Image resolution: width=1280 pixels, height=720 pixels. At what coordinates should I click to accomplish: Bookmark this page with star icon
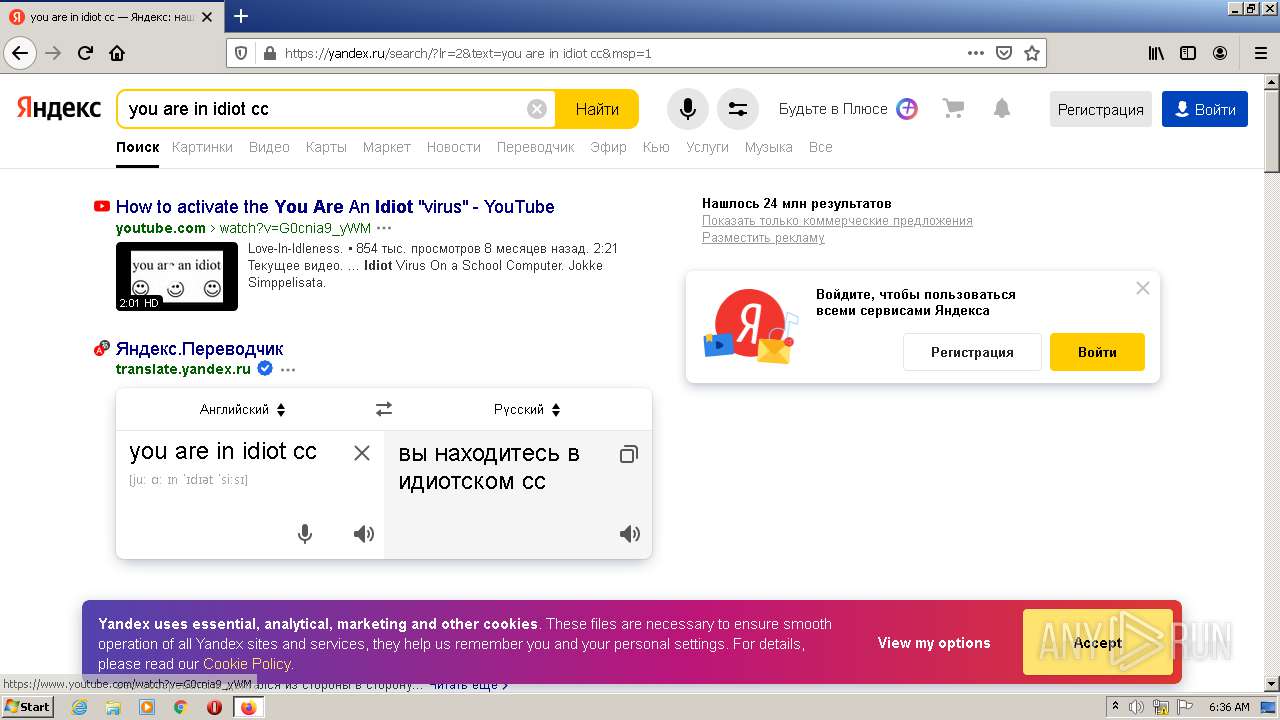coord(1032,53)
